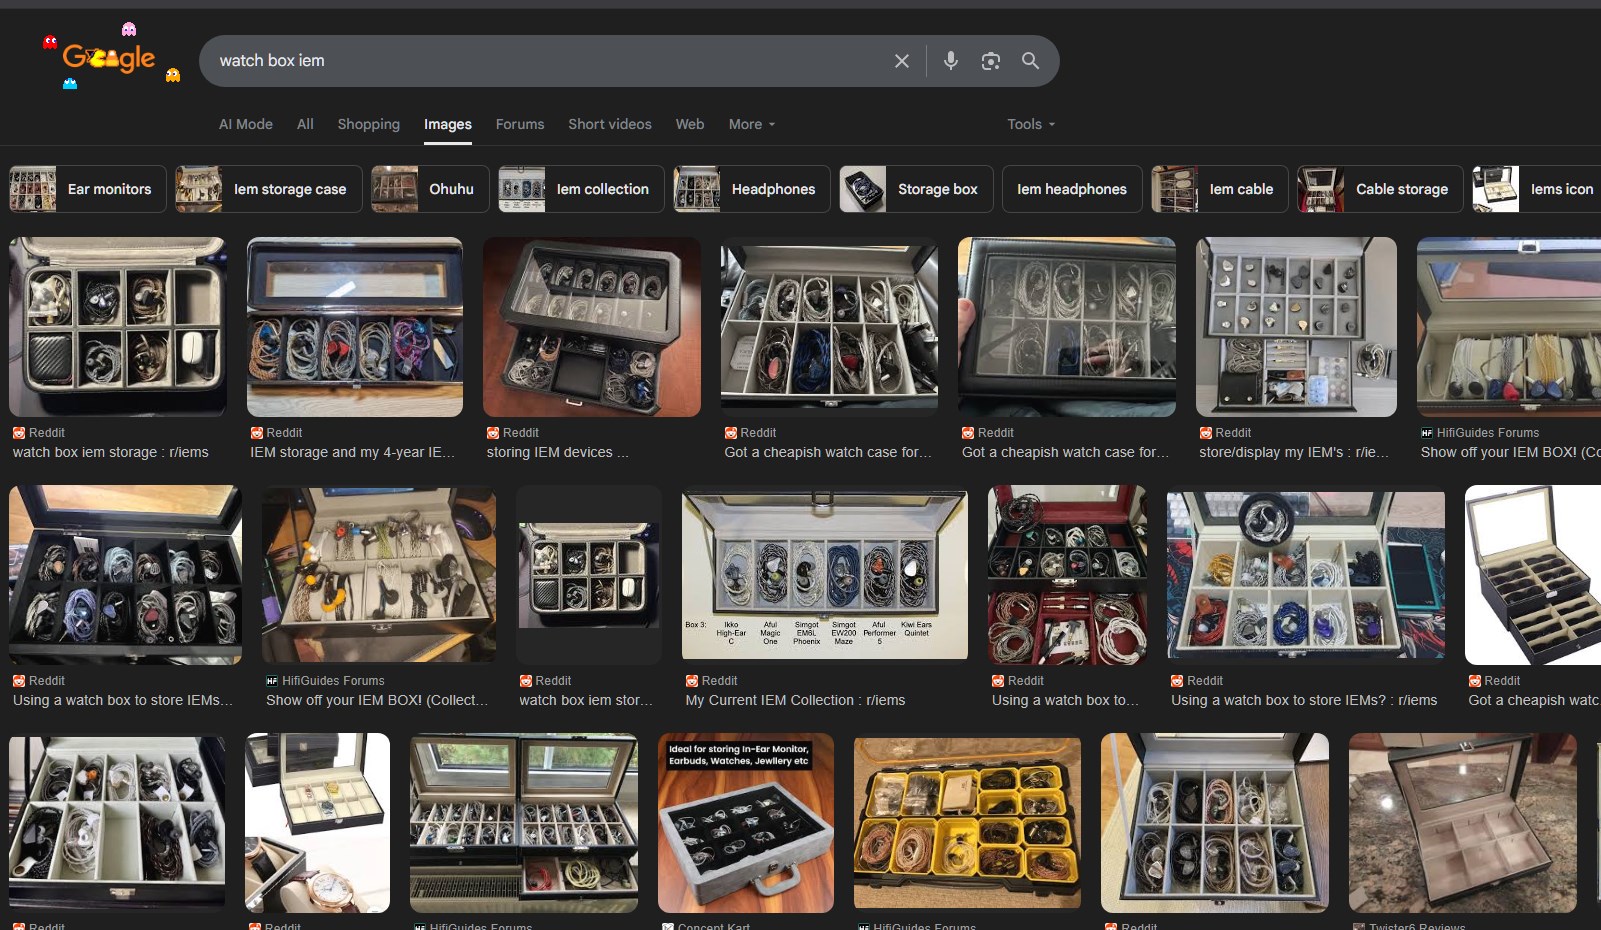Open 'storing IEM devices' image thumbnail
This screenshot has width=1601, height=930.
pyautogui.click(x=592, y=327)
